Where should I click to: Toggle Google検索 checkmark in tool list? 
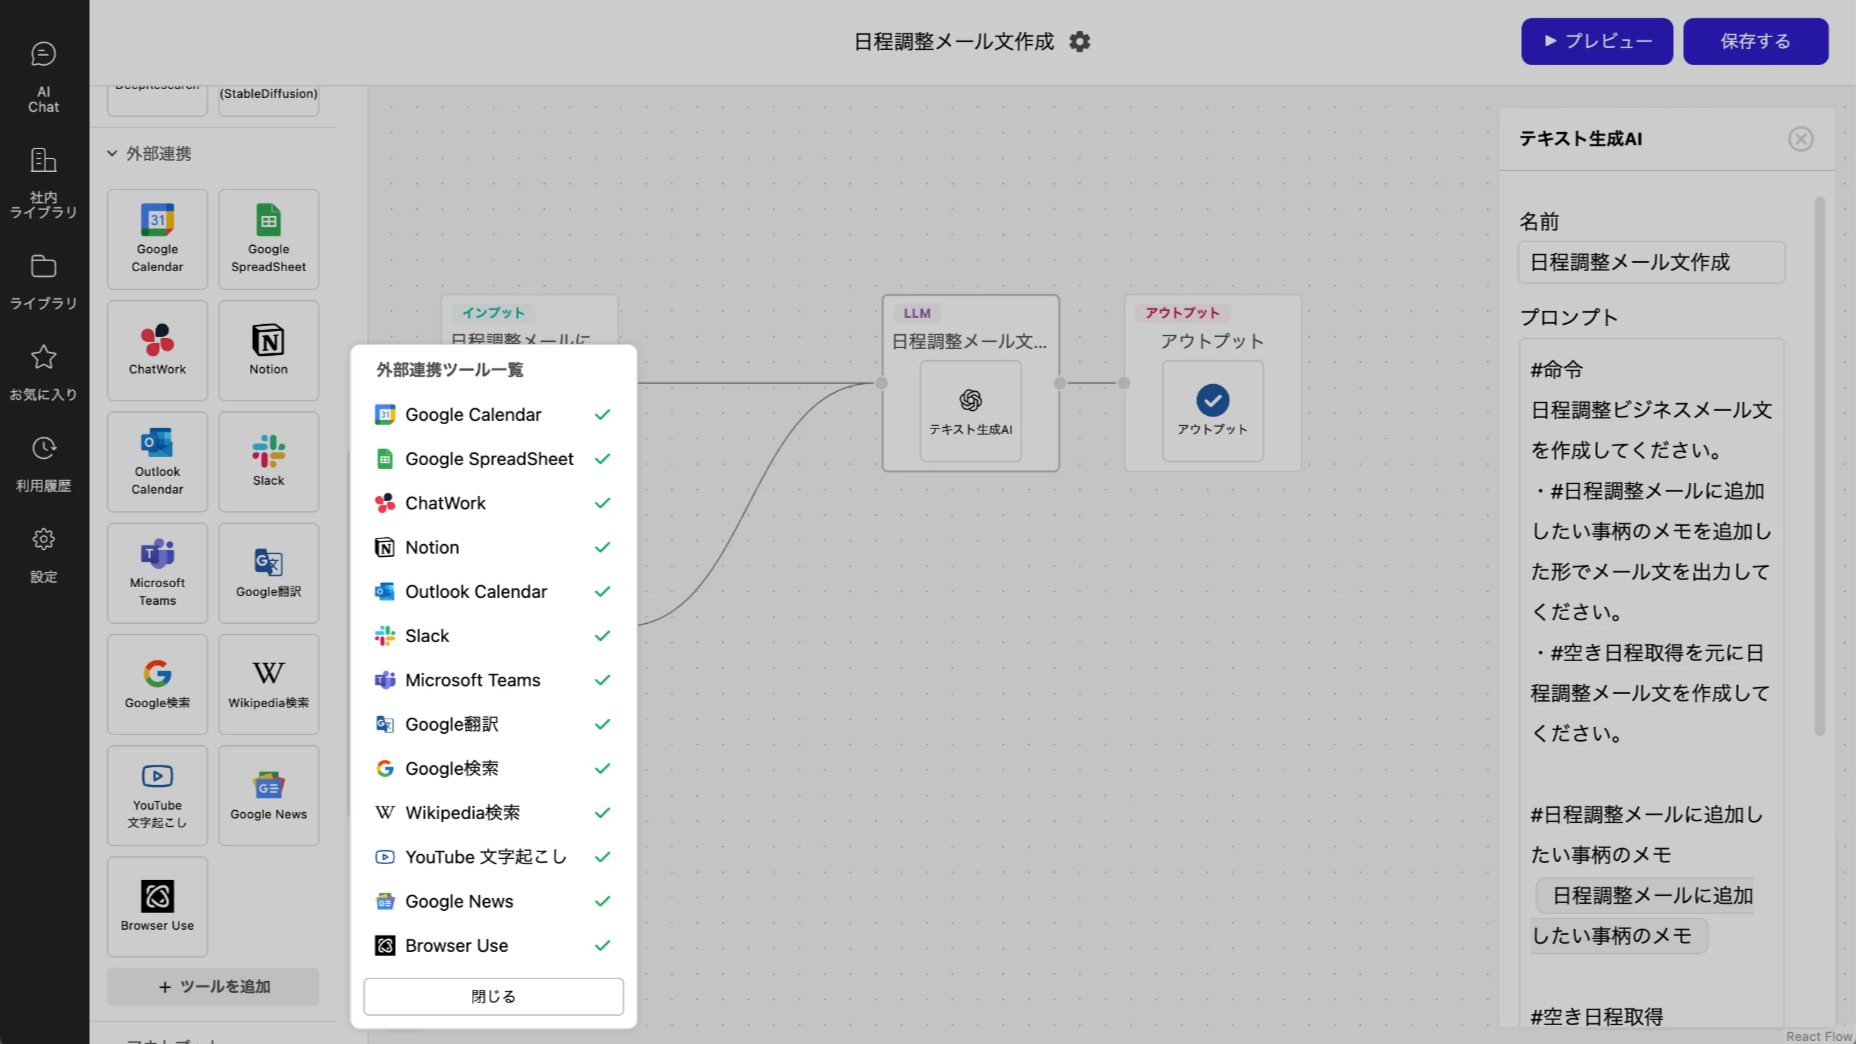coord(602,769)
